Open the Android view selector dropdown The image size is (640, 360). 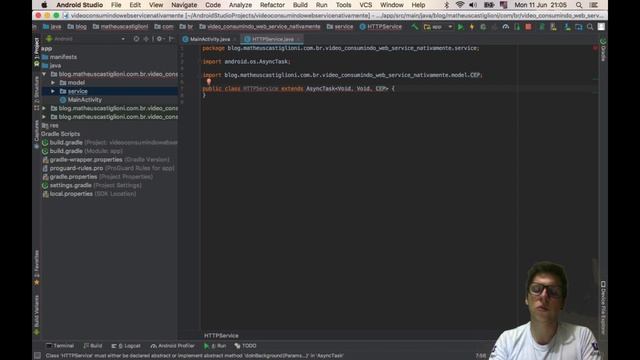pyautogui.click(x=85, y=39)
